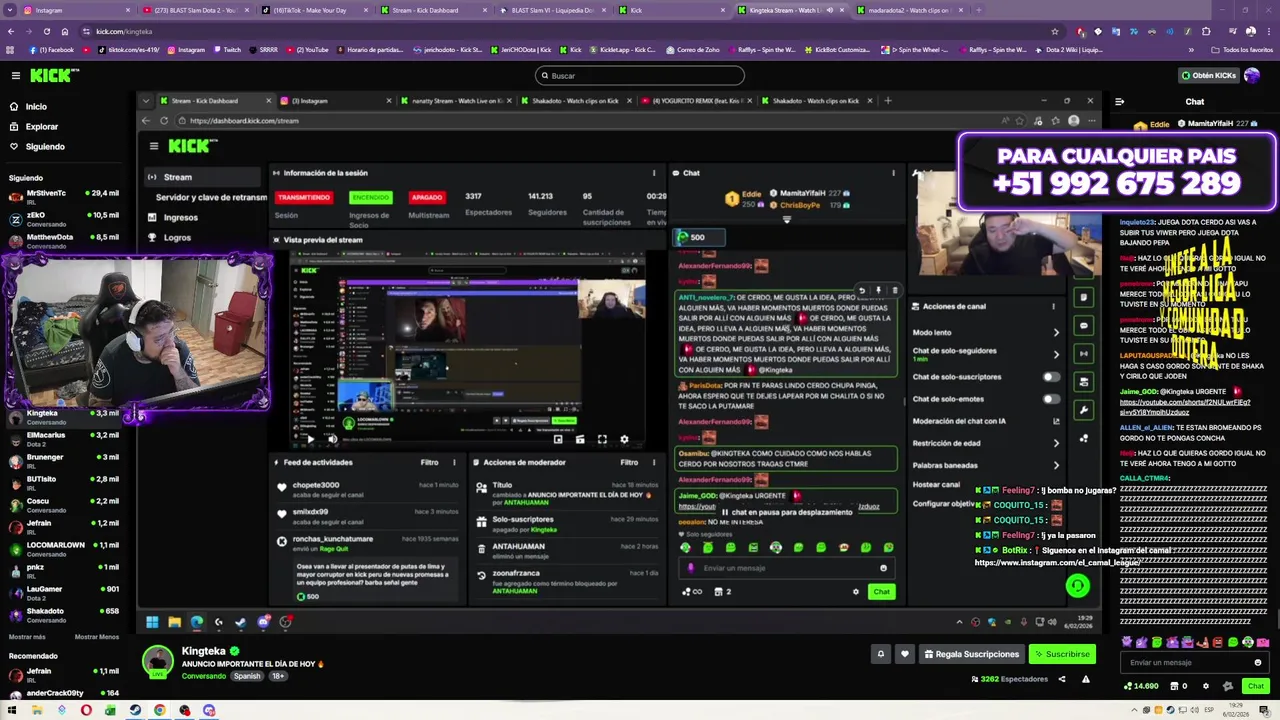
Task: Click the Spanish language tag
Action: [247, 676]
